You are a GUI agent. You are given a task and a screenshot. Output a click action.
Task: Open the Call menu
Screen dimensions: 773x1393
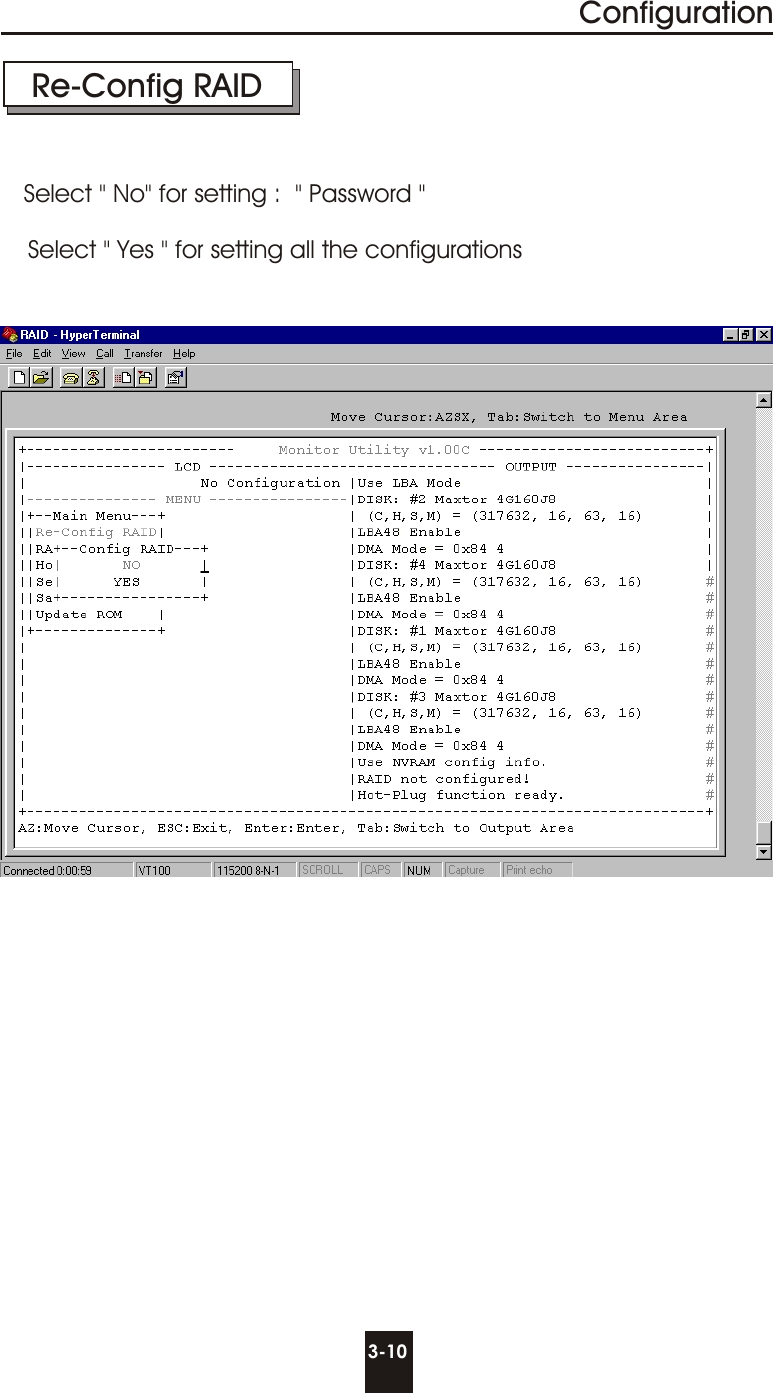(105, 353)
